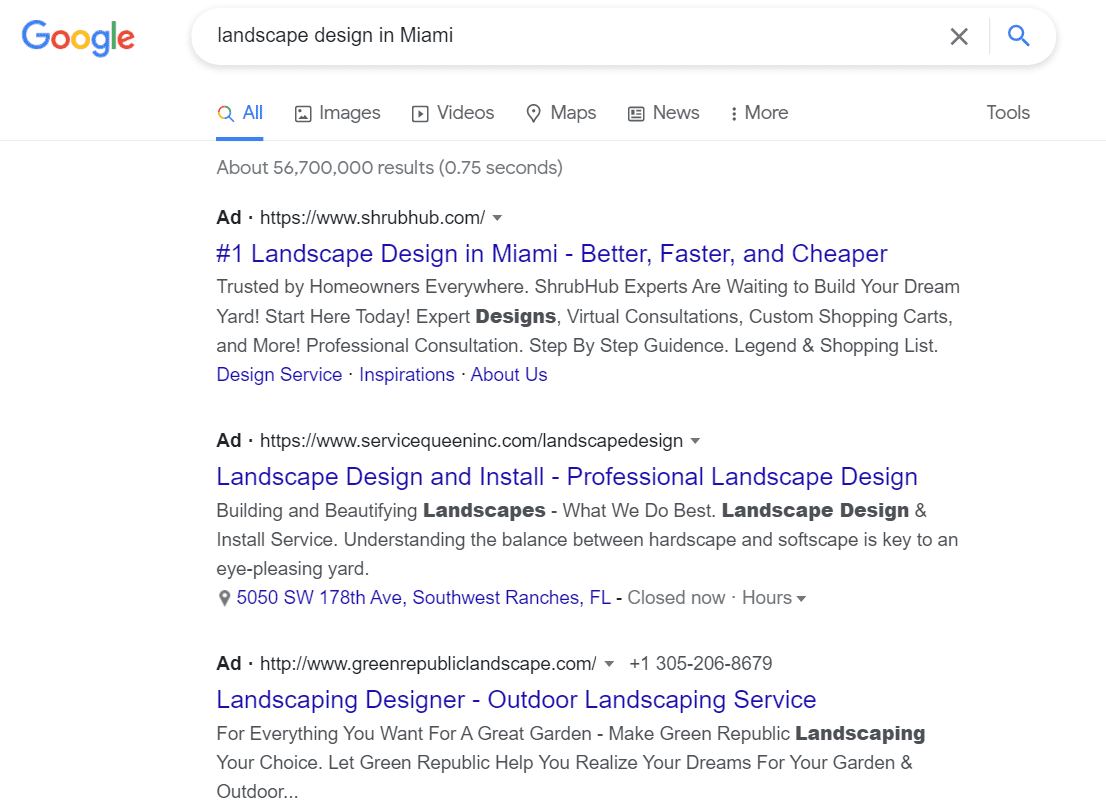The width and height of the screenshot is (1106, 807).
Task: Open the servicequeeninc.com ad dropdown arrow
Action: [695, 440]
